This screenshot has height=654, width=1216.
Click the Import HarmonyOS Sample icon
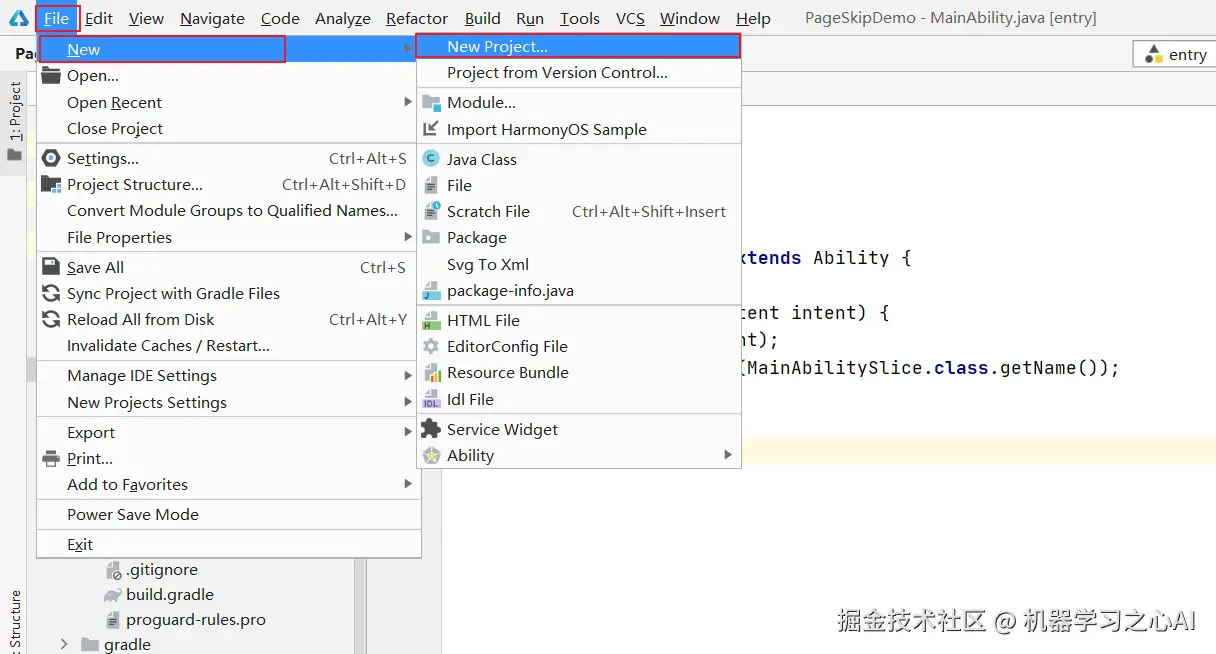[x=431, y=129]
